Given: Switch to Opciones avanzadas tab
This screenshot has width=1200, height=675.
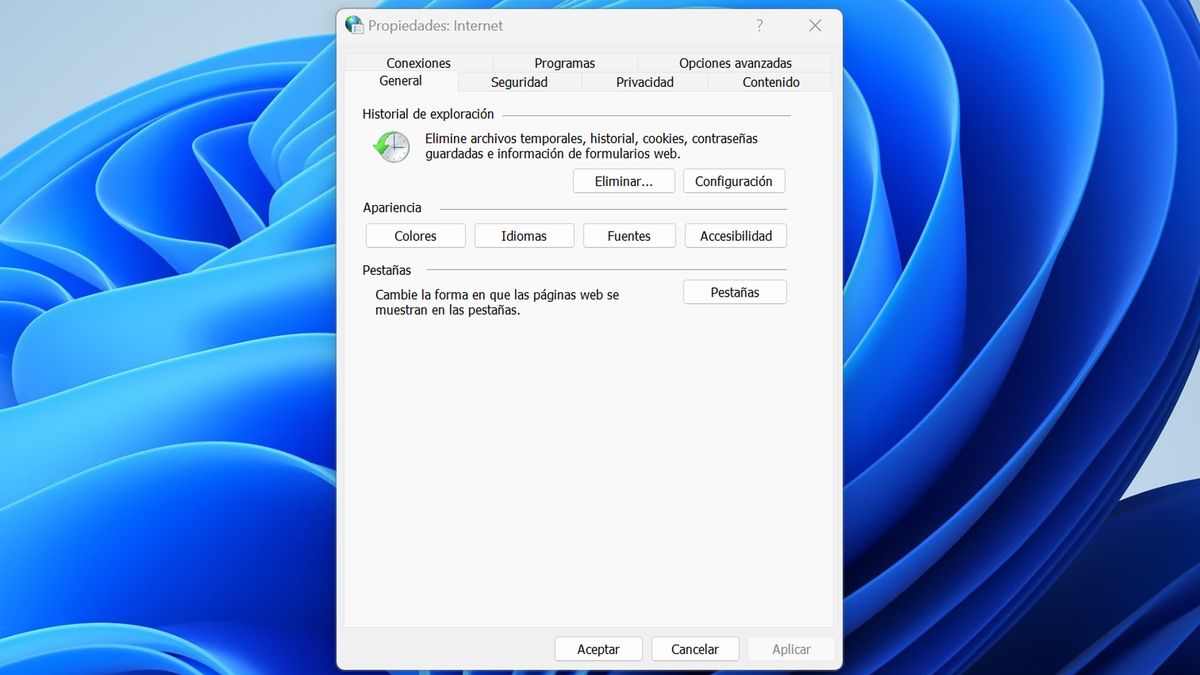Looking at the screenshot, I should (x=733, y=63).
